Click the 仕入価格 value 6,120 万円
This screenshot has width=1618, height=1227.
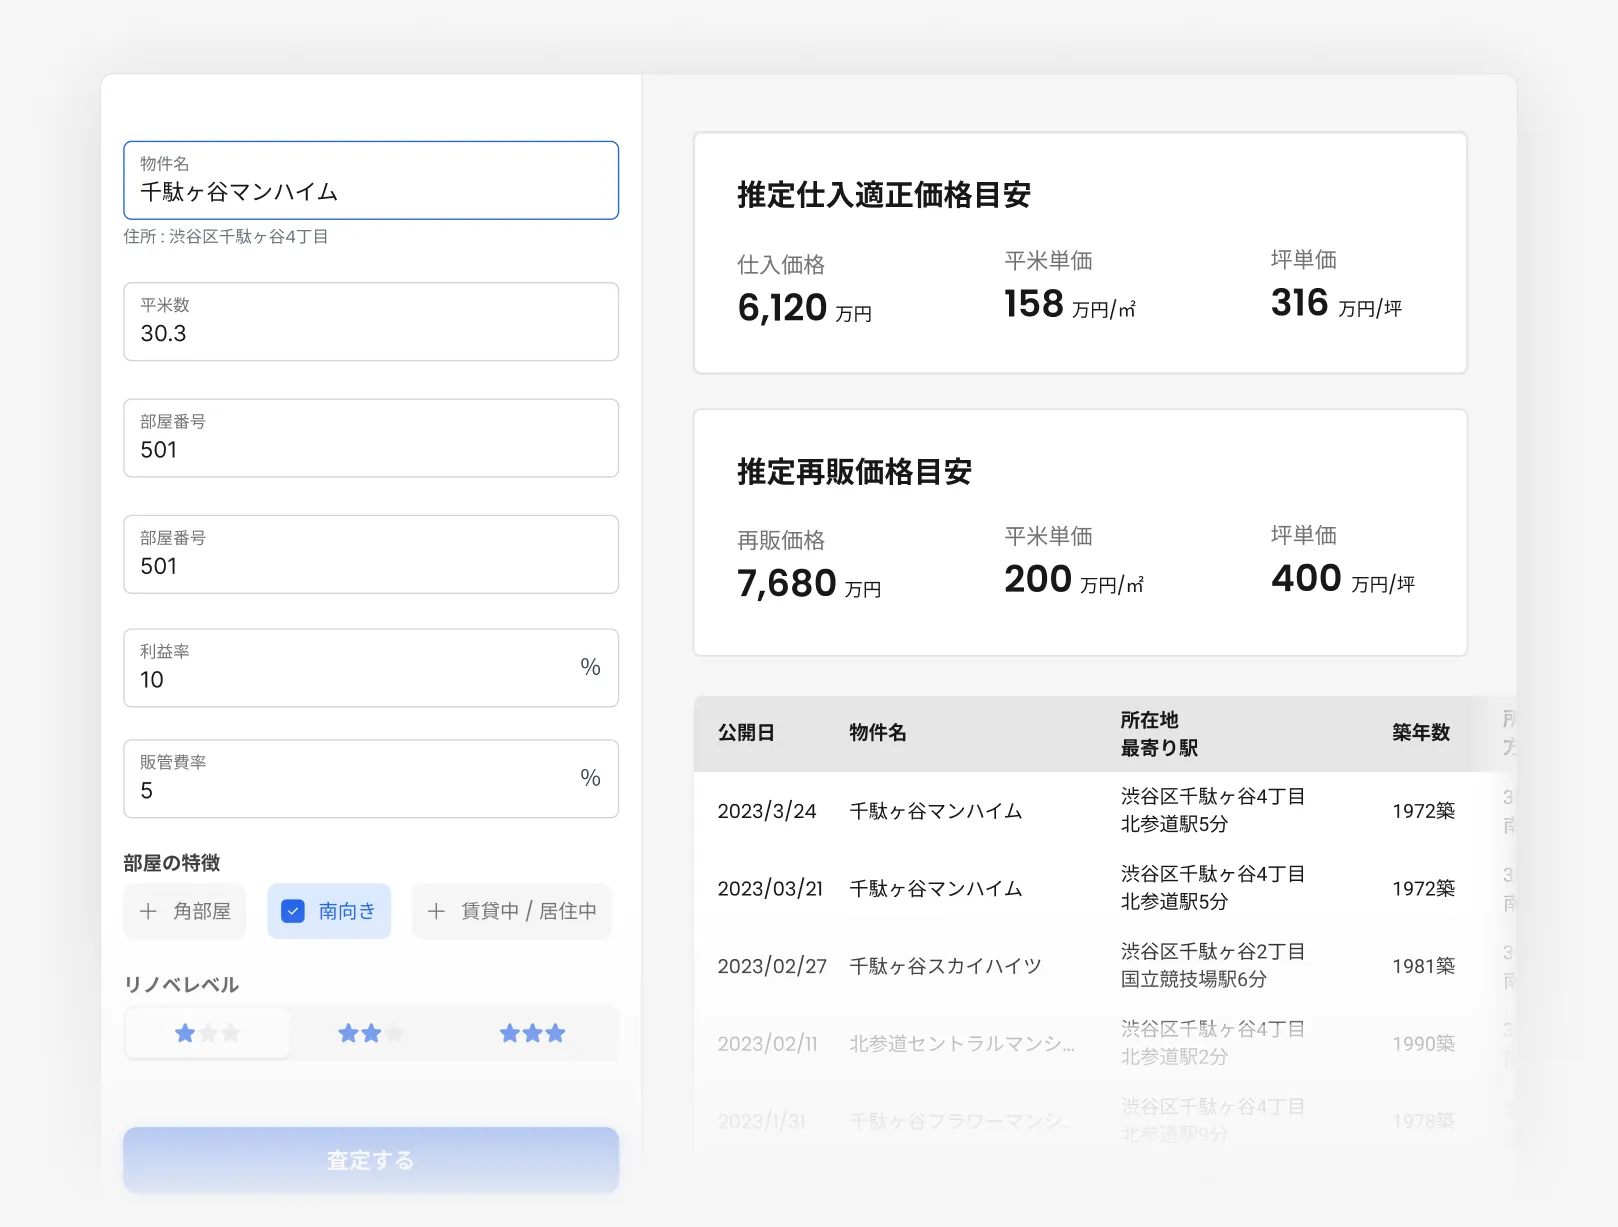coord(805,308)
